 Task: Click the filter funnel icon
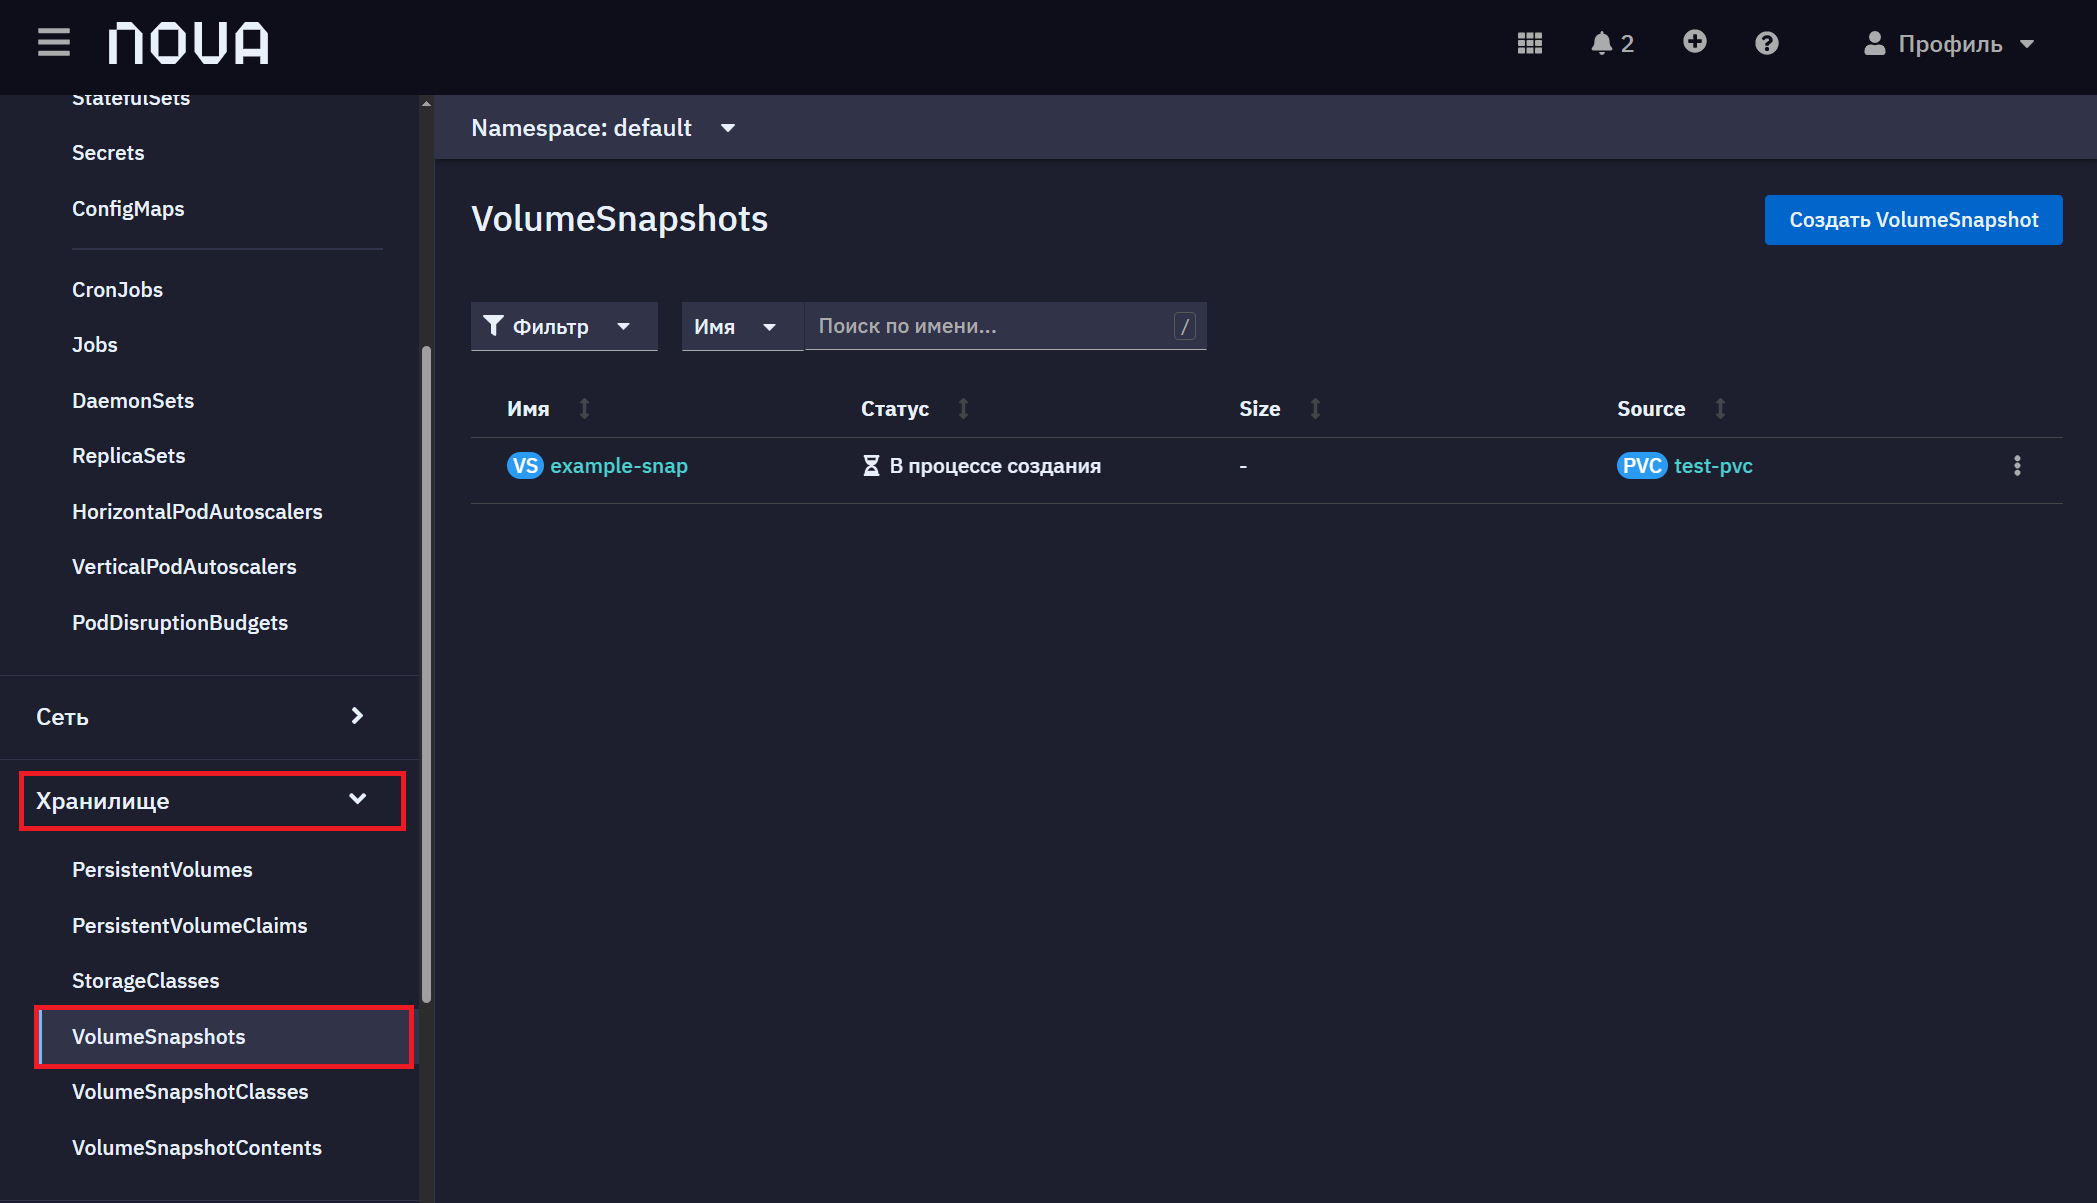(x=493, y=325)
